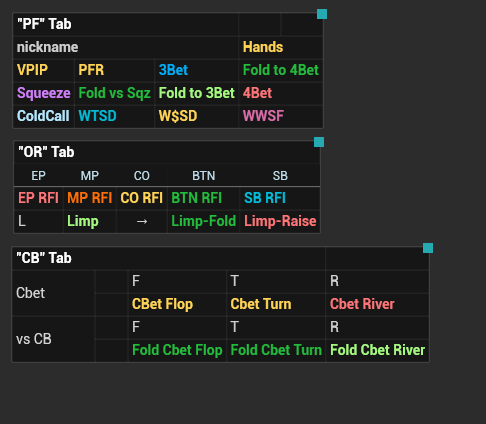Click the arrow symbol cell

[x=142, y=221]
